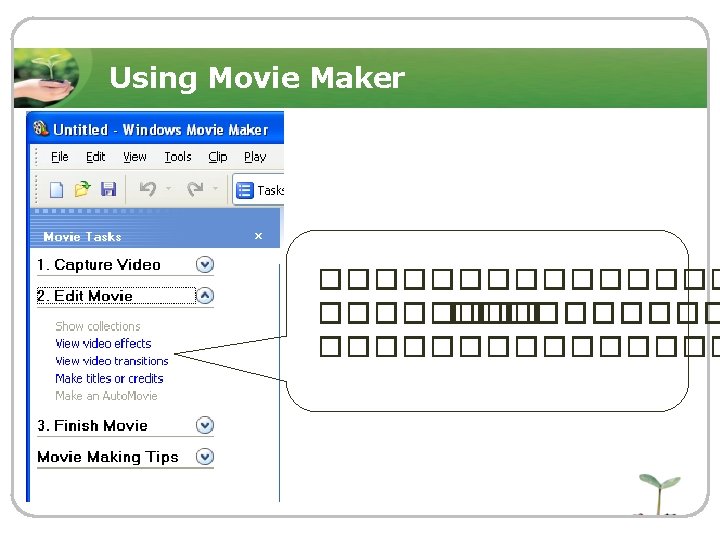Open the View video effects link
Viewport: 720px width, 540px height.
103,343
